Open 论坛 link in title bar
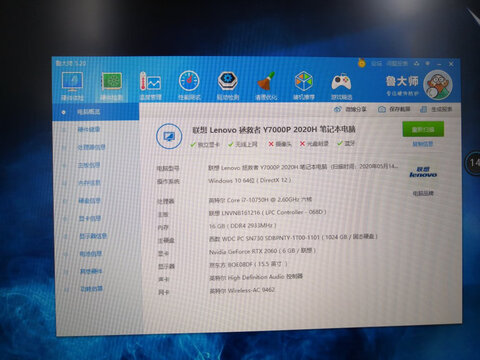 [x=377, y=63]
